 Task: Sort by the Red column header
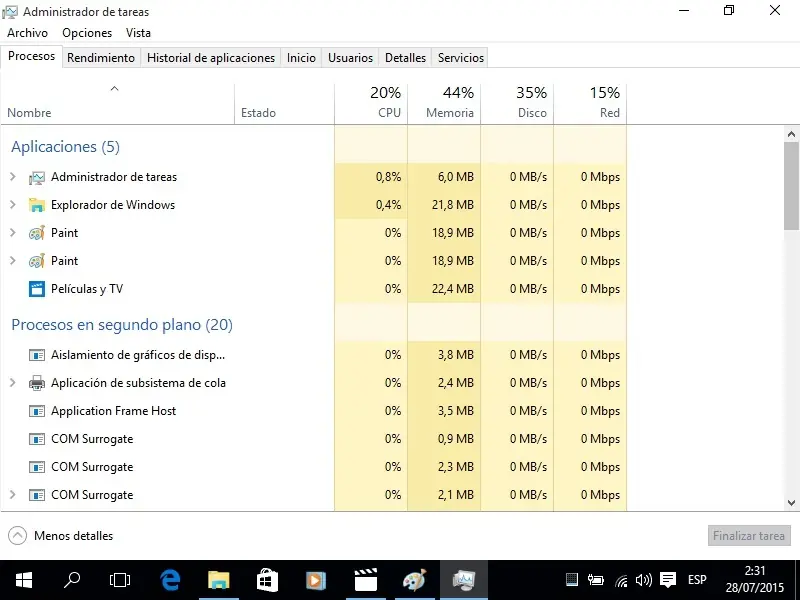click(590, 104)
